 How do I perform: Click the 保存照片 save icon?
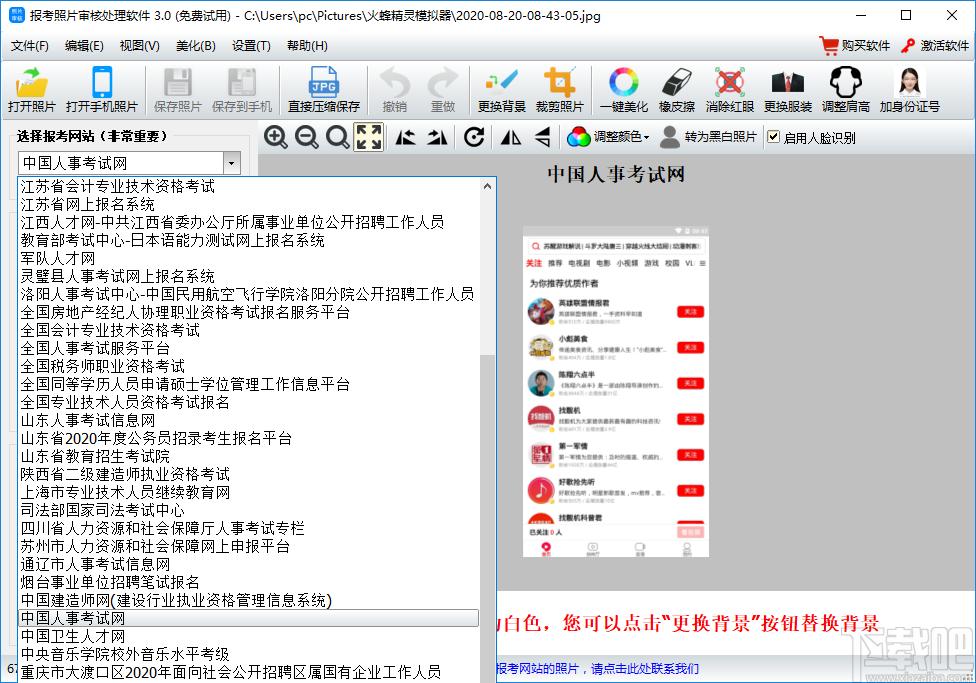pos(177,89)
